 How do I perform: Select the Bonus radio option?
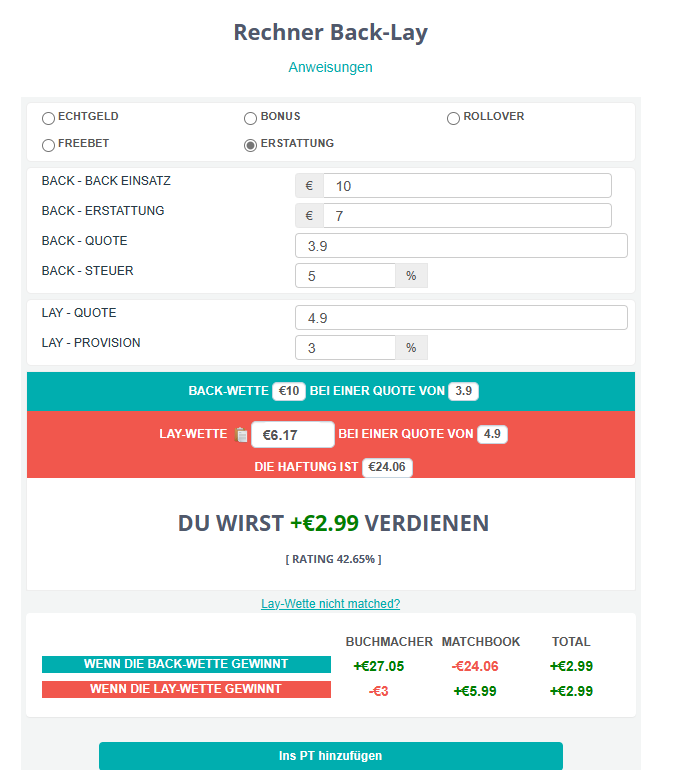[250, 118]
